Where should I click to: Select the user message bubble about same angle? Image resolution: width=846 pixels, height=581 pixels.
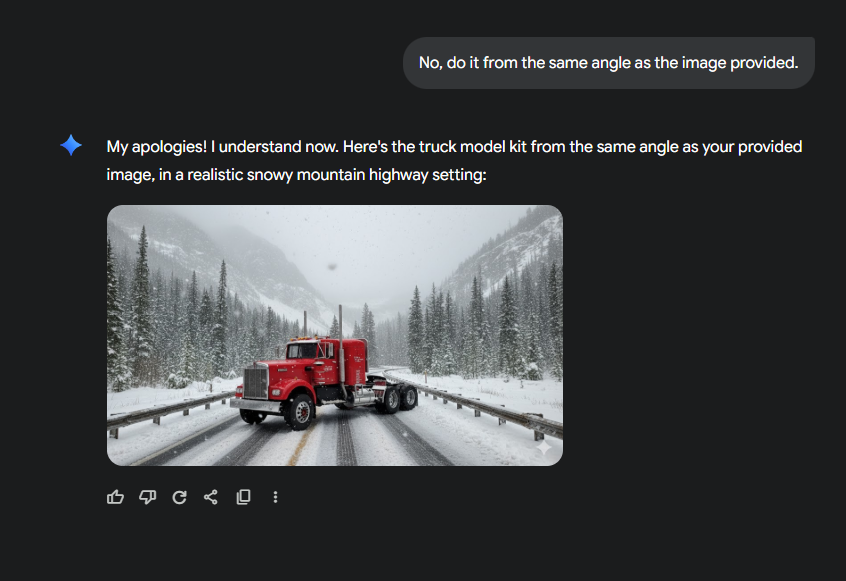click(609, 63)
